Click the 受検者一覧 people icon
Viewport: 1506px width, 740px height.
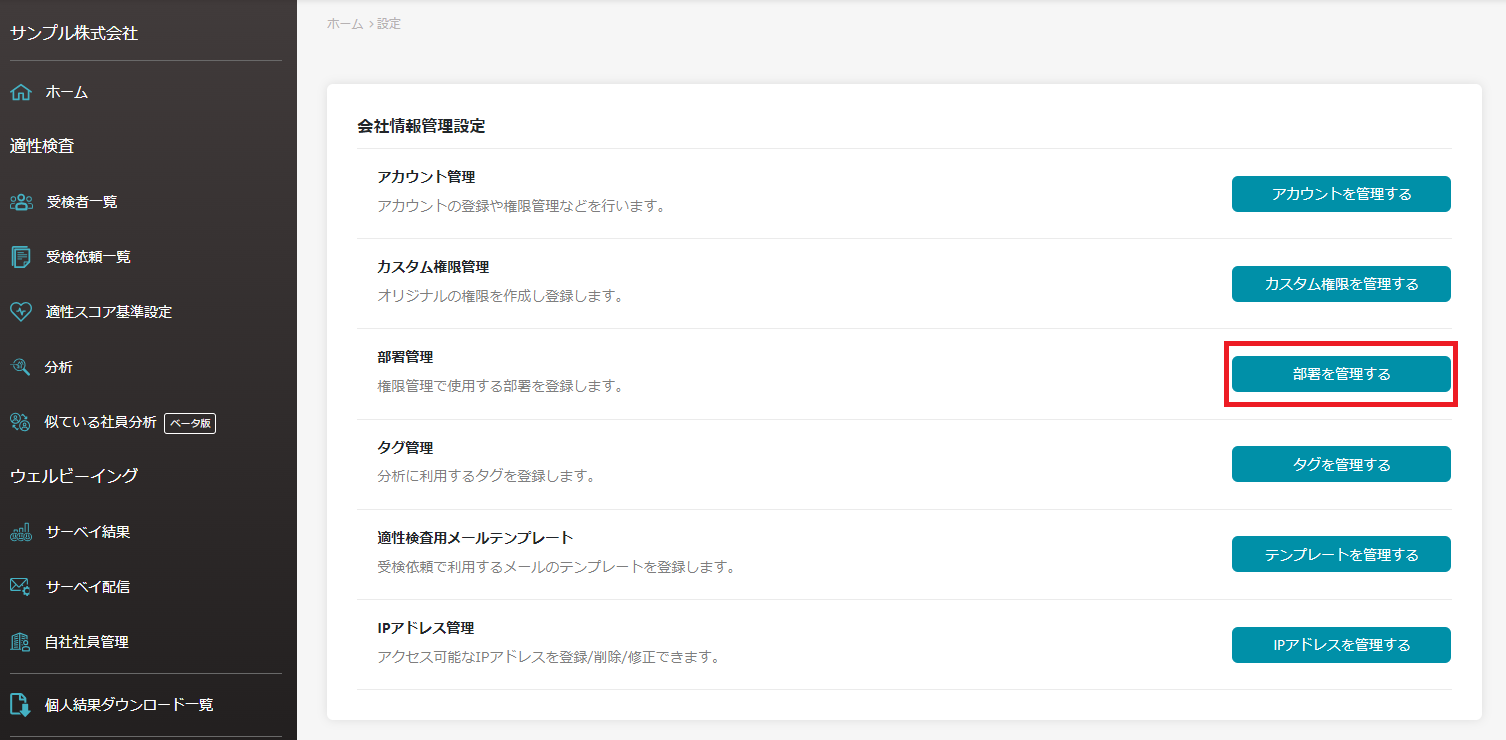click(21, 202)
